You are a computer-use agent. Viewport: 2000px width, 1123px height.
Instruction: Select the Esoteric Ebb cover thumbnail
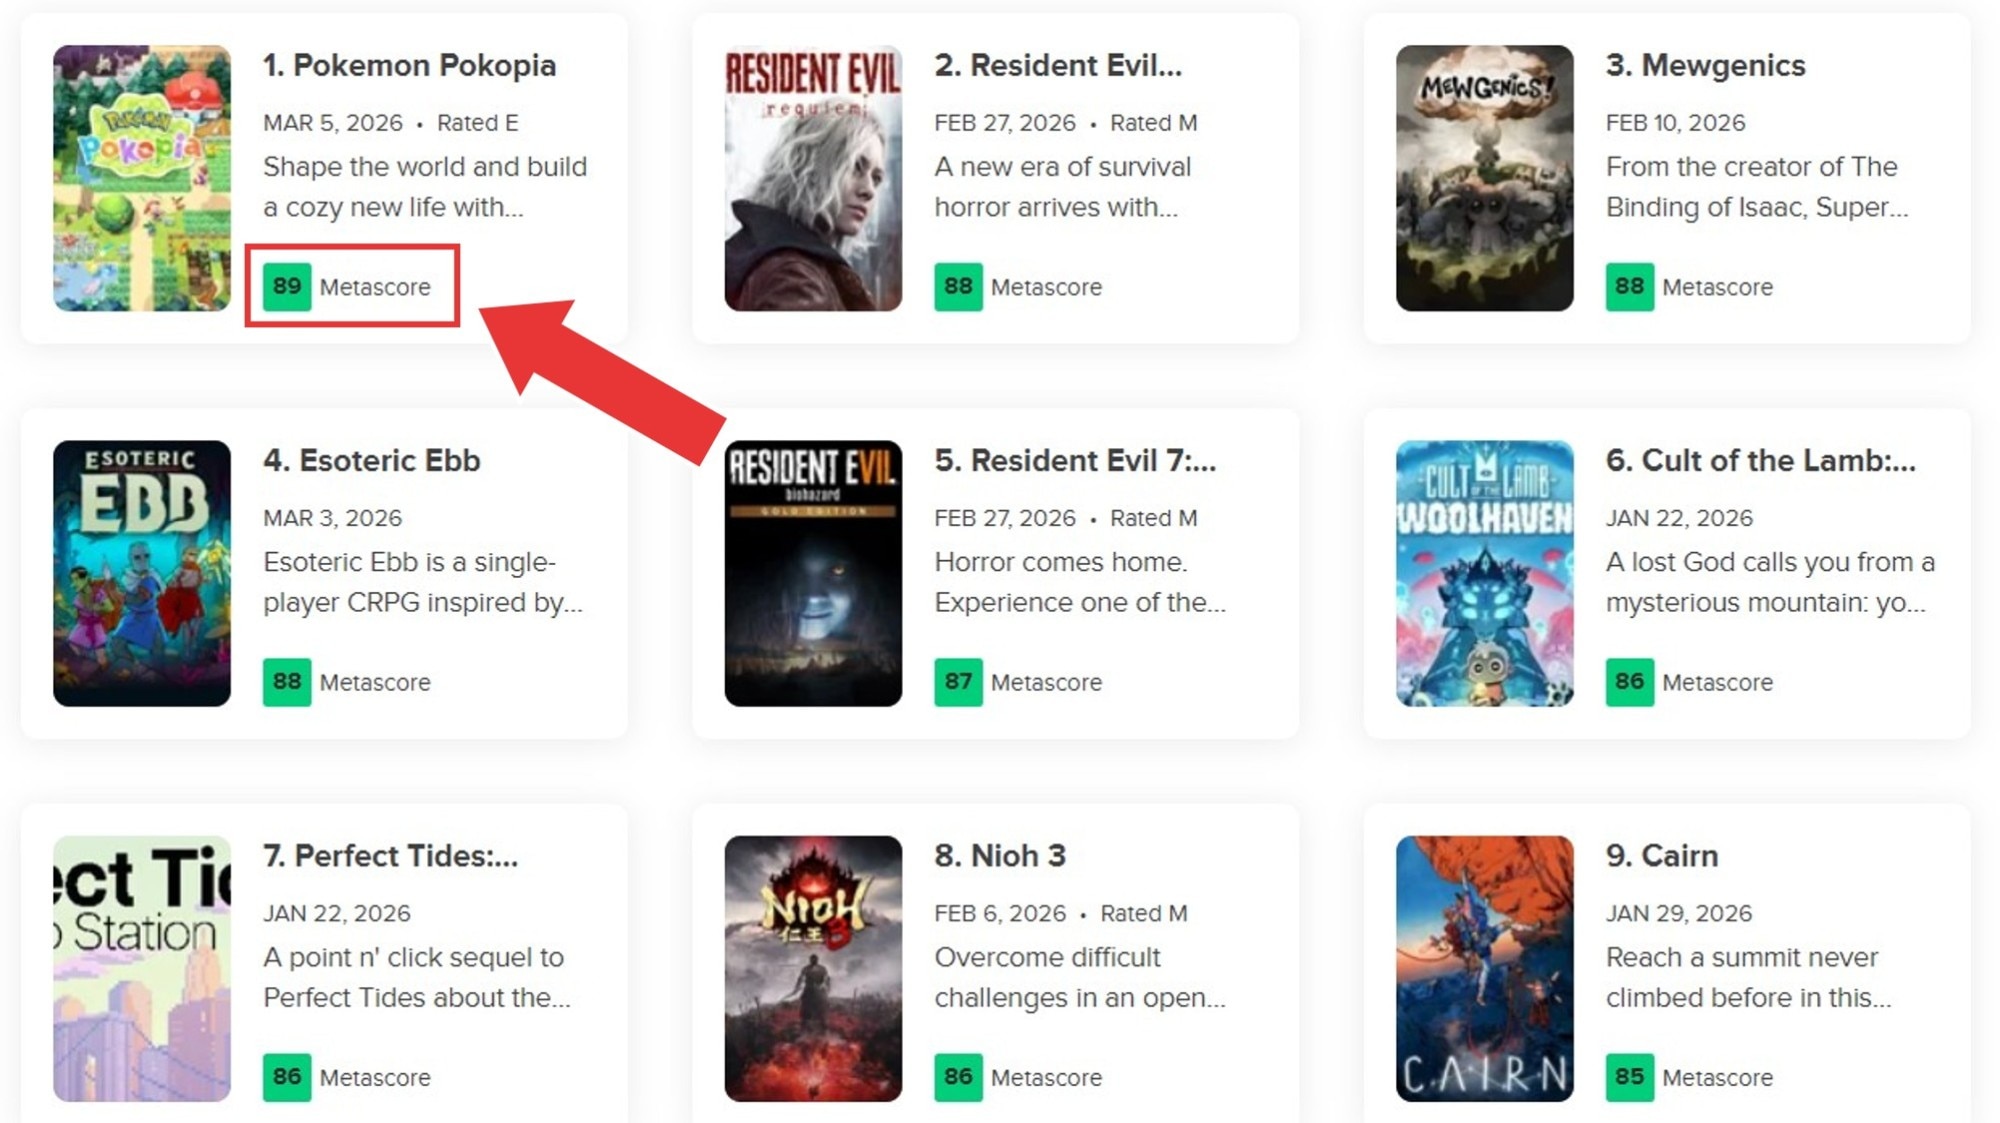click(142, 573)
